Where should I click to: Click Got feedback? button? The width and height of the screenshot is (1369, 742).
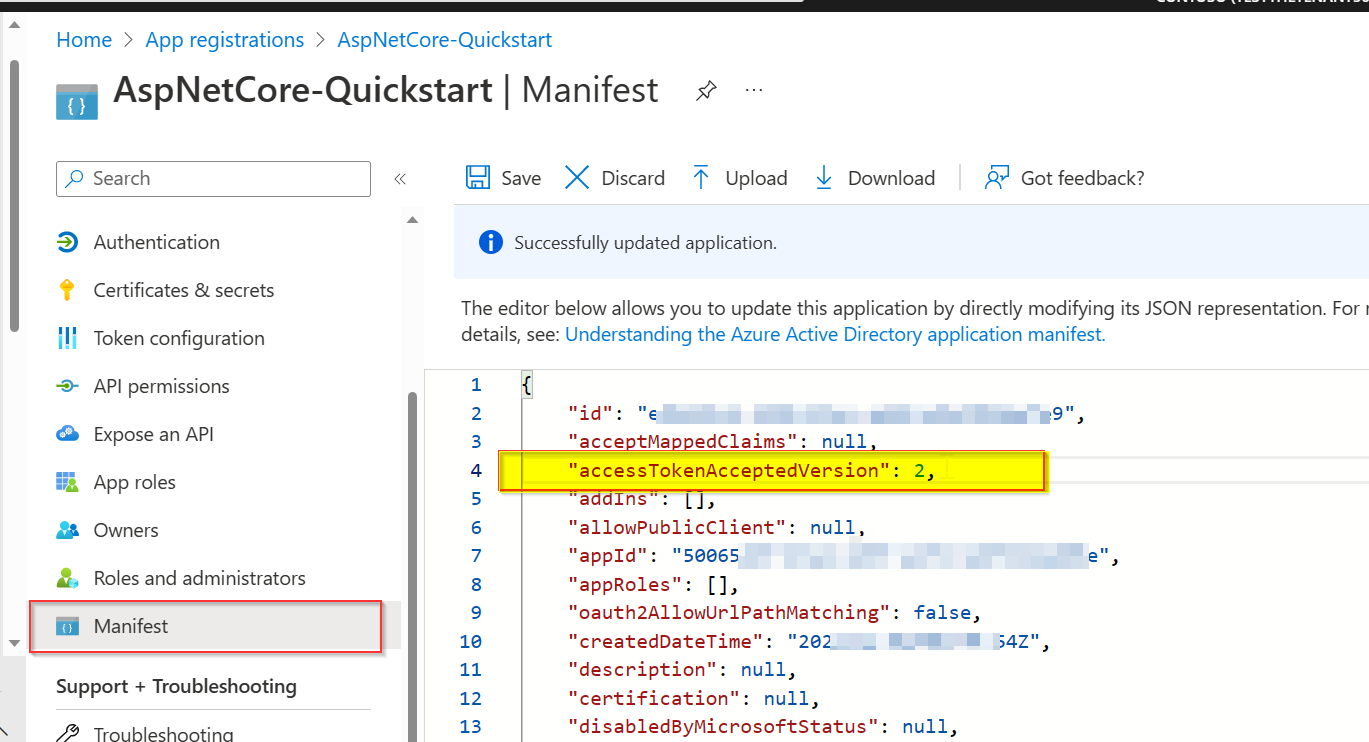click(x=1064, y=178)
